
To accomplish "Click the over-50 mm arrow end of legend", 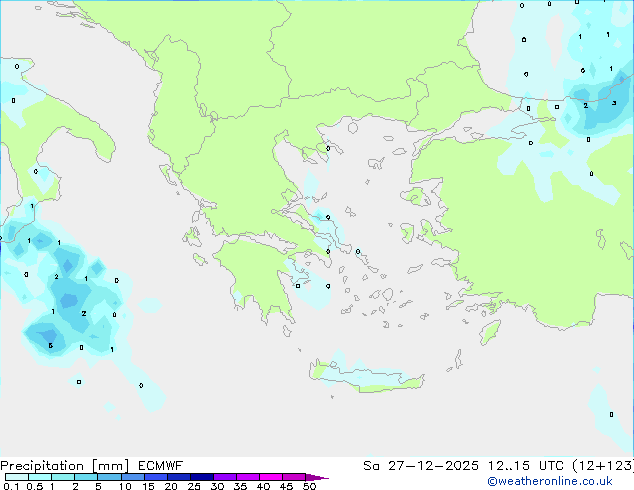I will (x=317, y=477).
